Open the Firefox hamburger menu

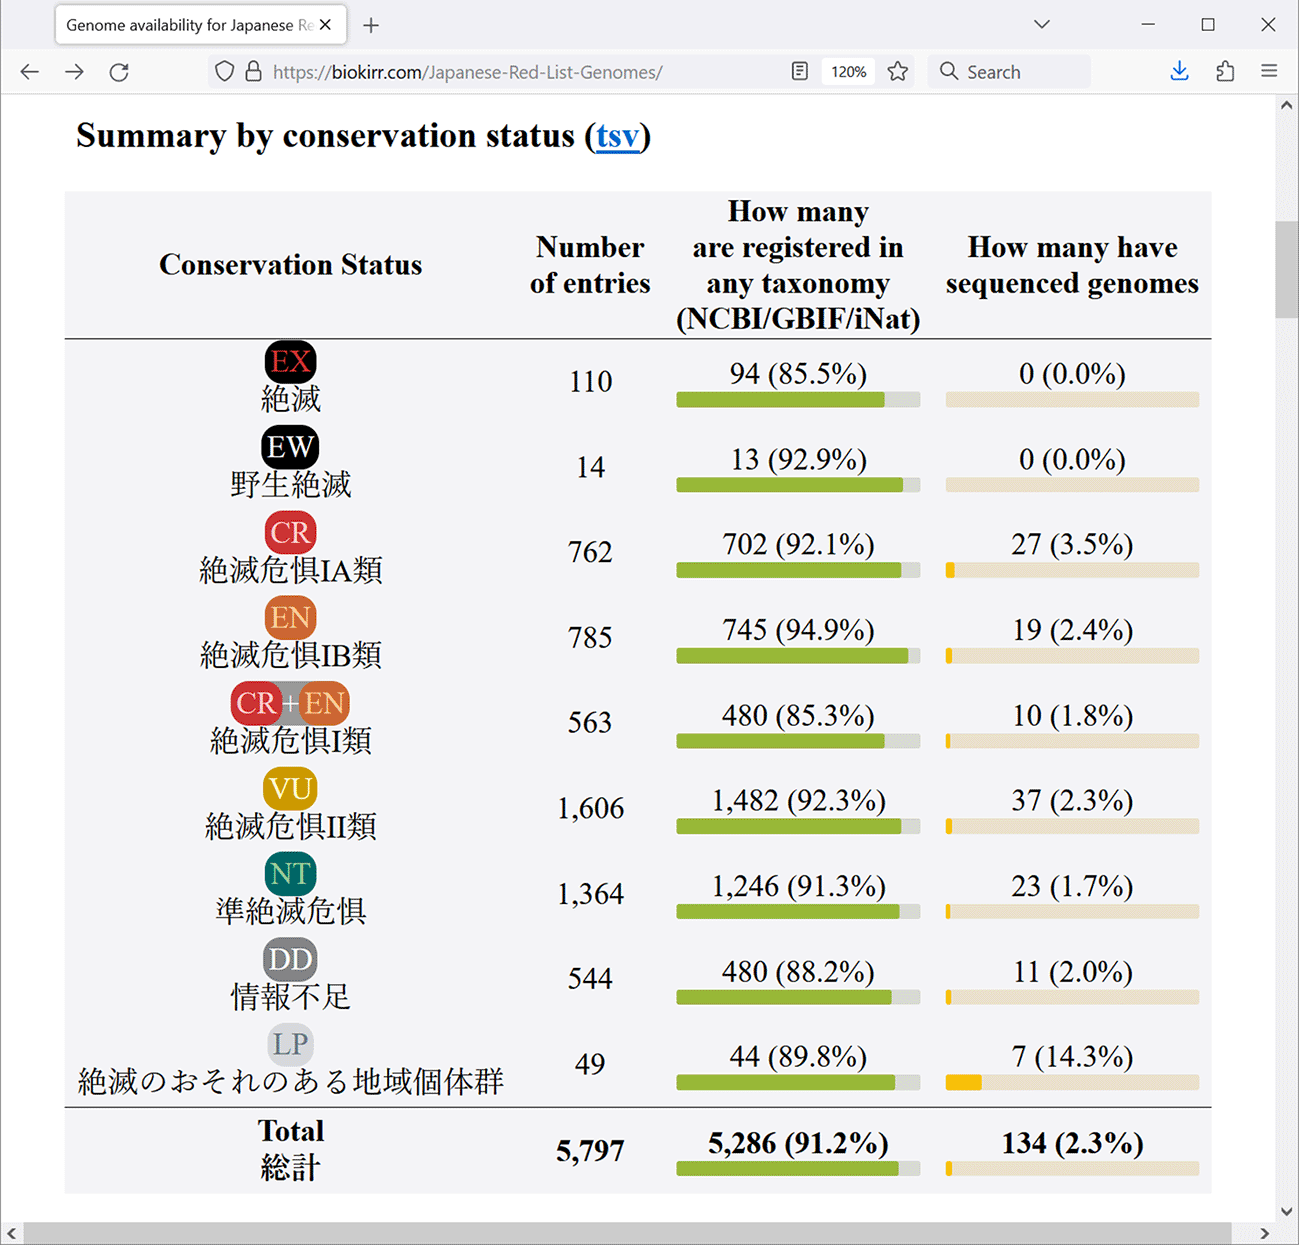1269,72
